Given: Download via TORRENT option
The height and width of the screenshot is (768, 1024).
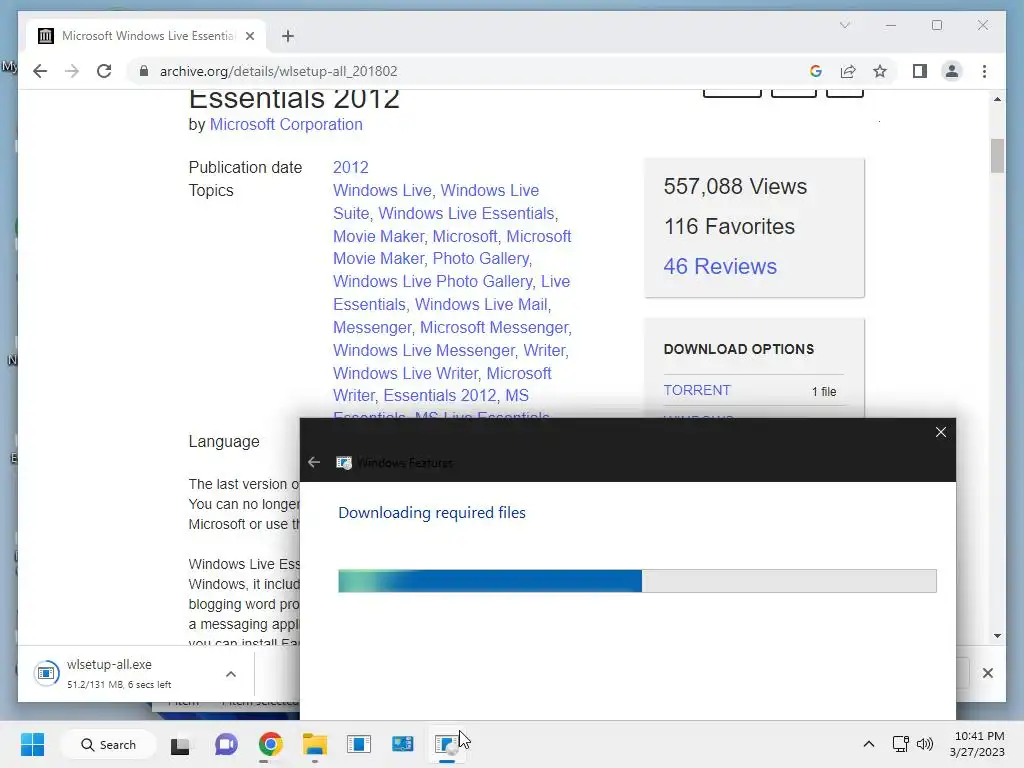Looking at the screenshot, I should [697, 390].
